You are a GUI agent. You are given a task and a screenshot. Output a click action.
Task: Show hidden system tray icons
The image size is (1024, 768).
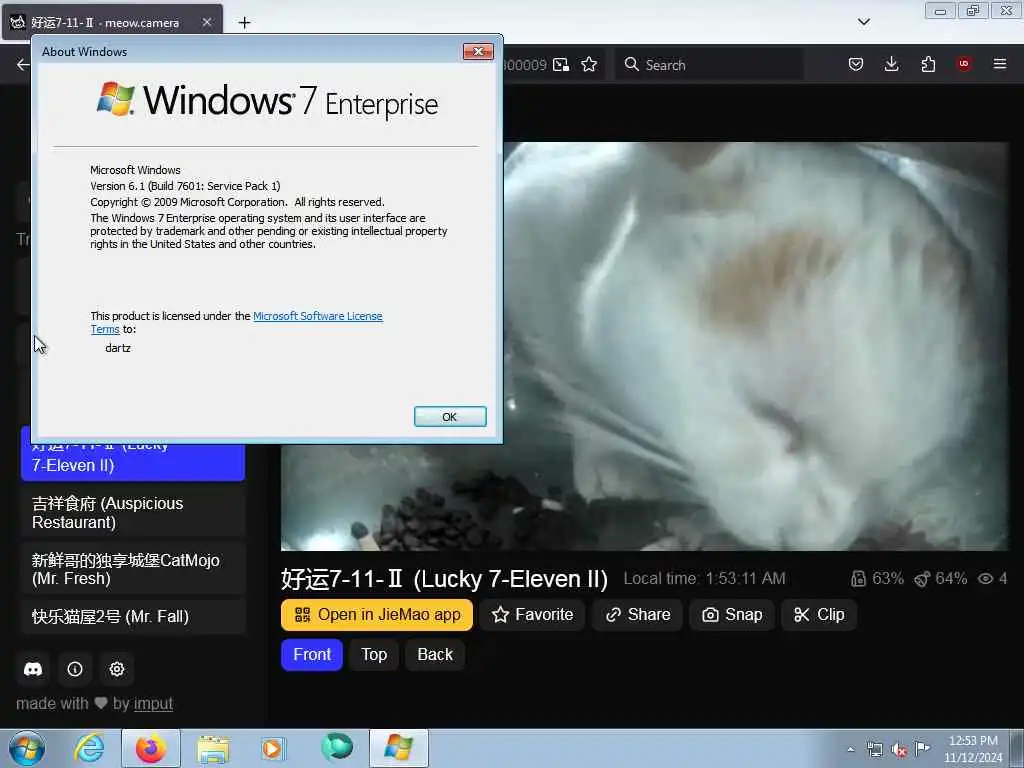pos(850,750)
